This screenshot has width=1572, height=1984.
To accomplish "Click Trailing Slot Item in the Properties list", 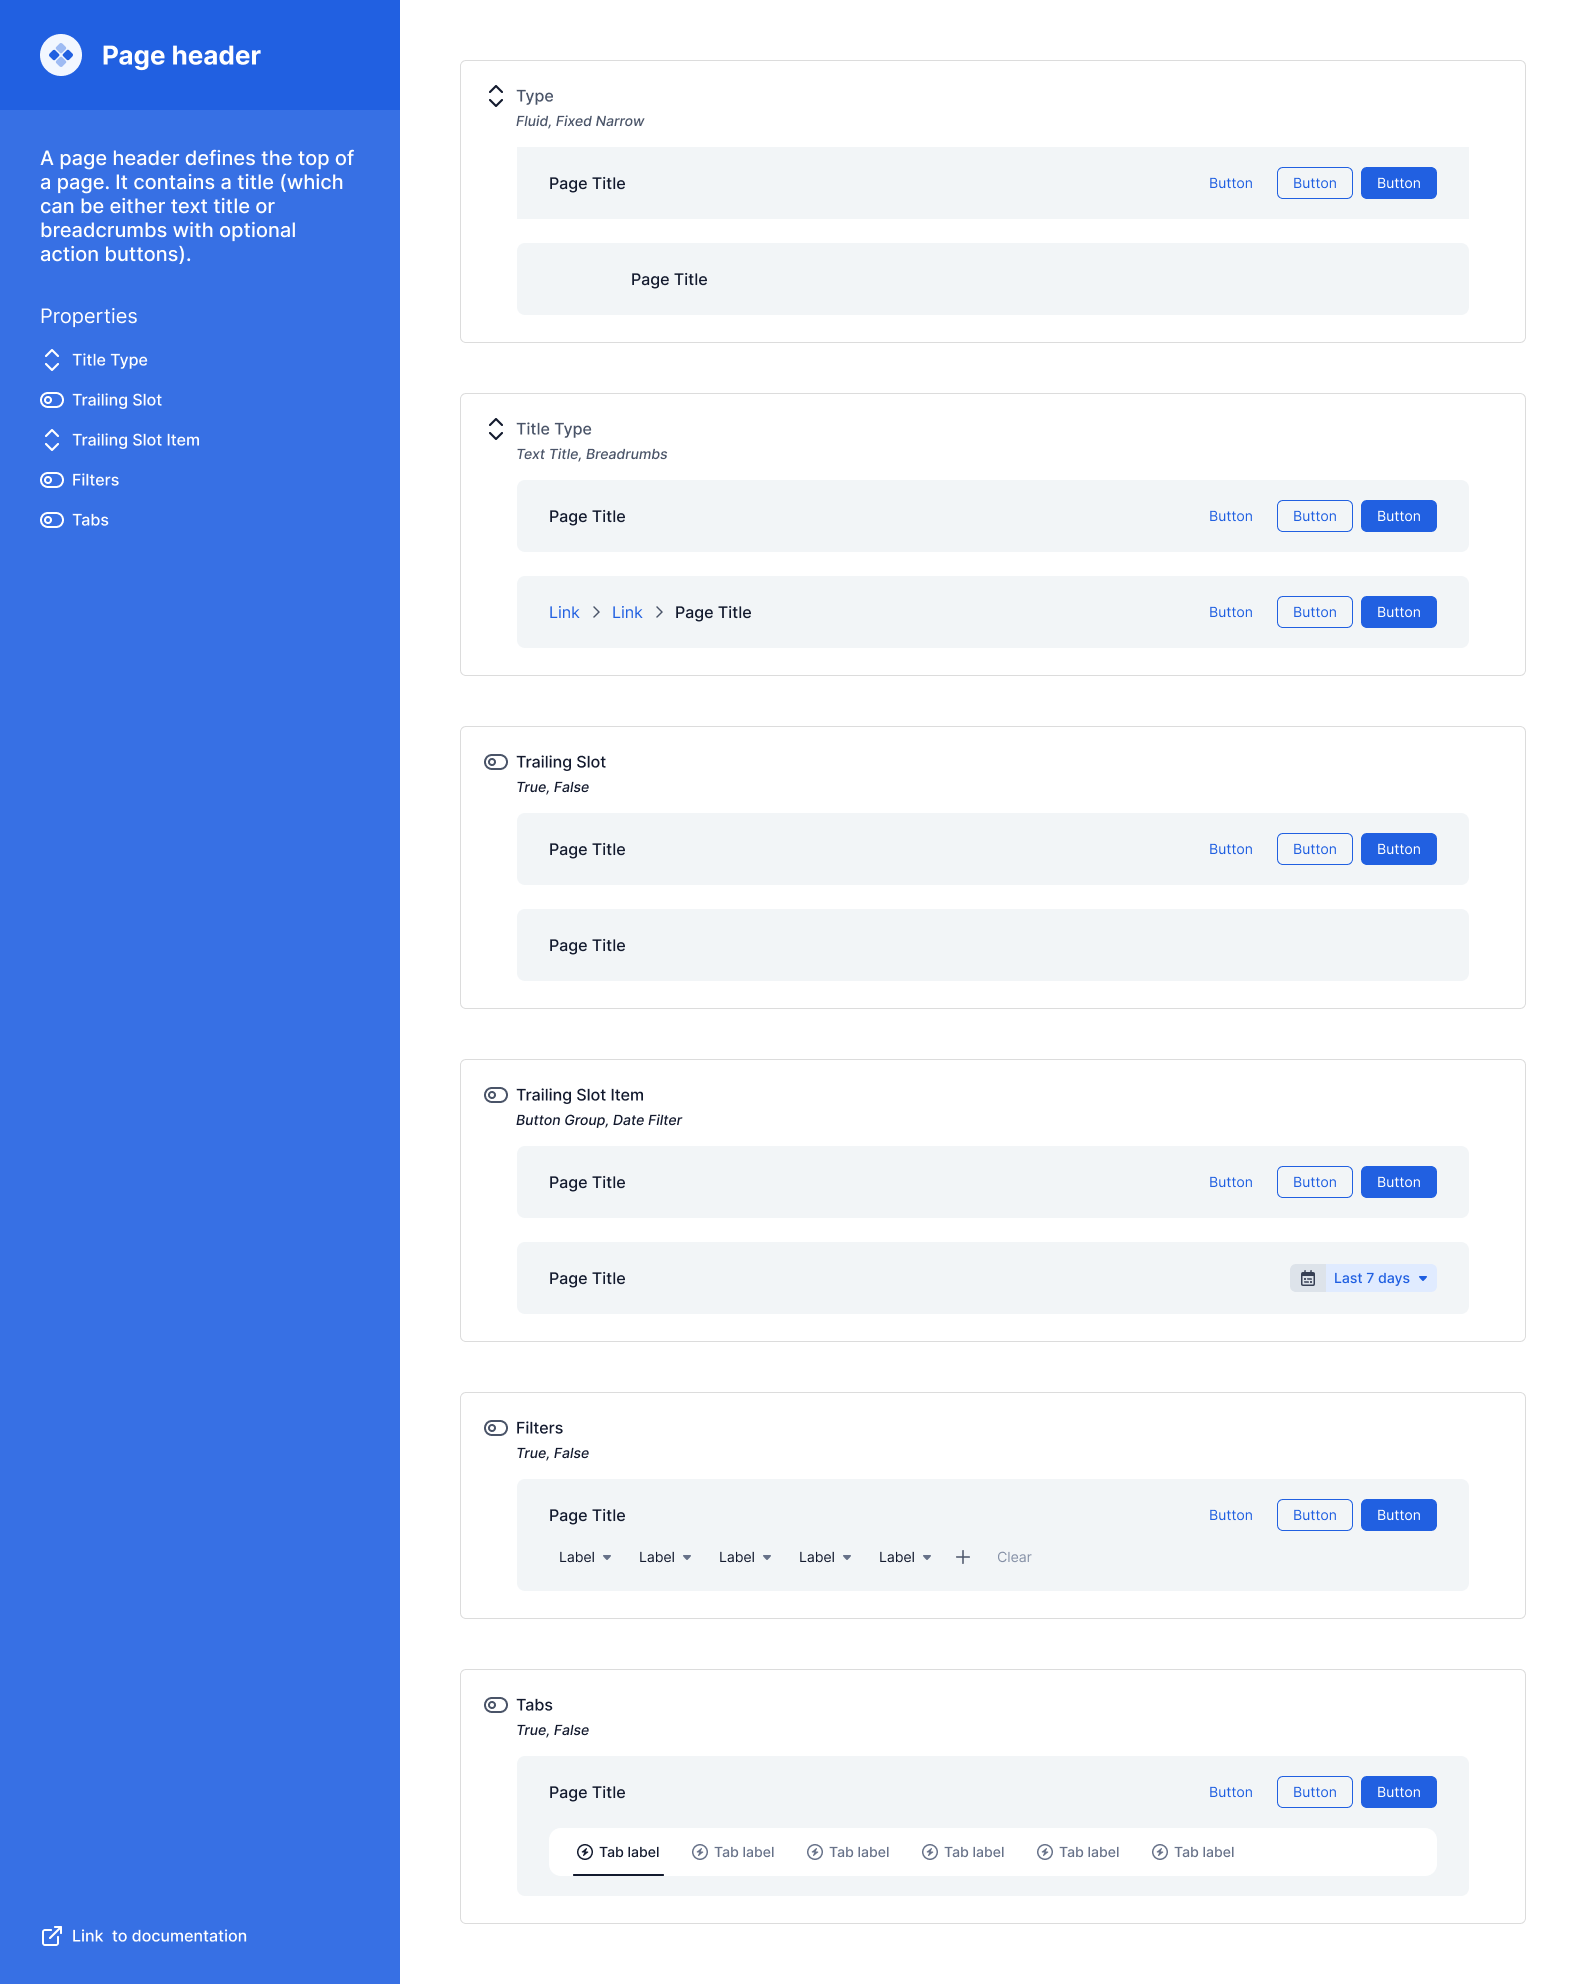I will pos(136,440).
